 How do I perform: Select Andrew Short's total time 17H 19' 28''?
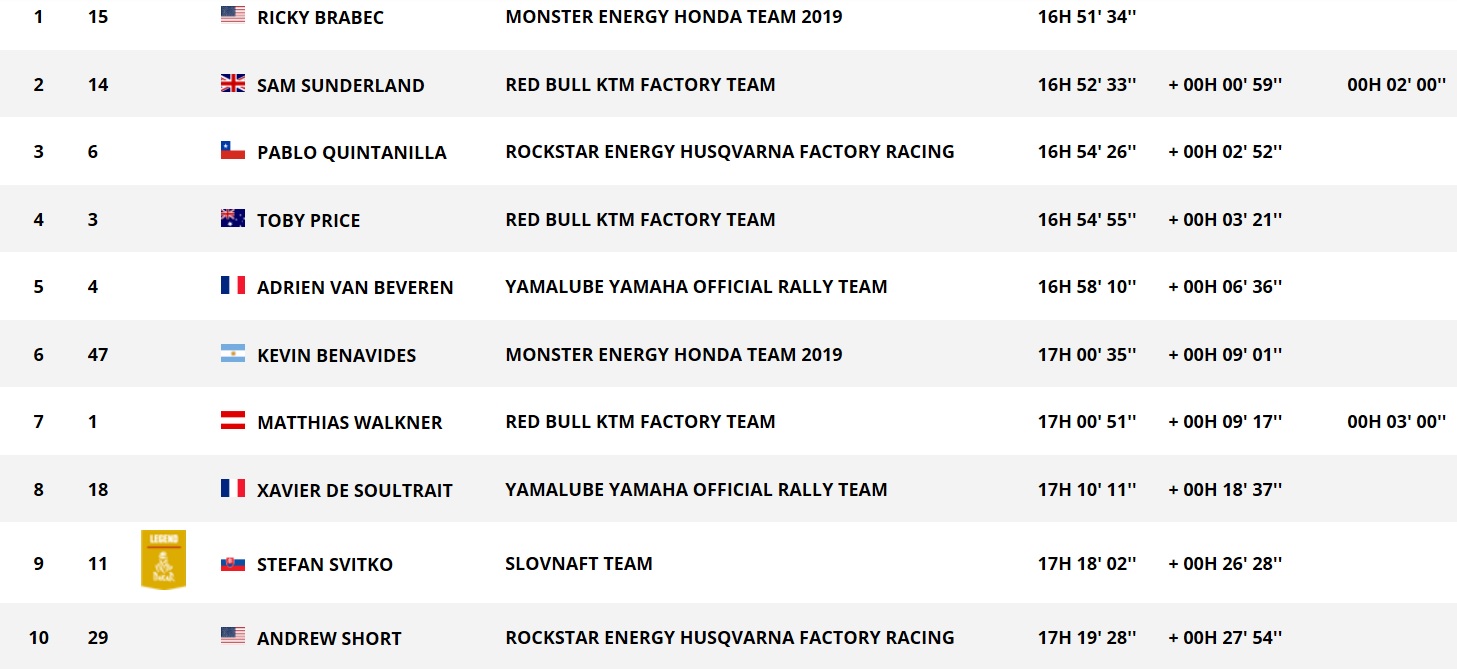click(1087, 638)
